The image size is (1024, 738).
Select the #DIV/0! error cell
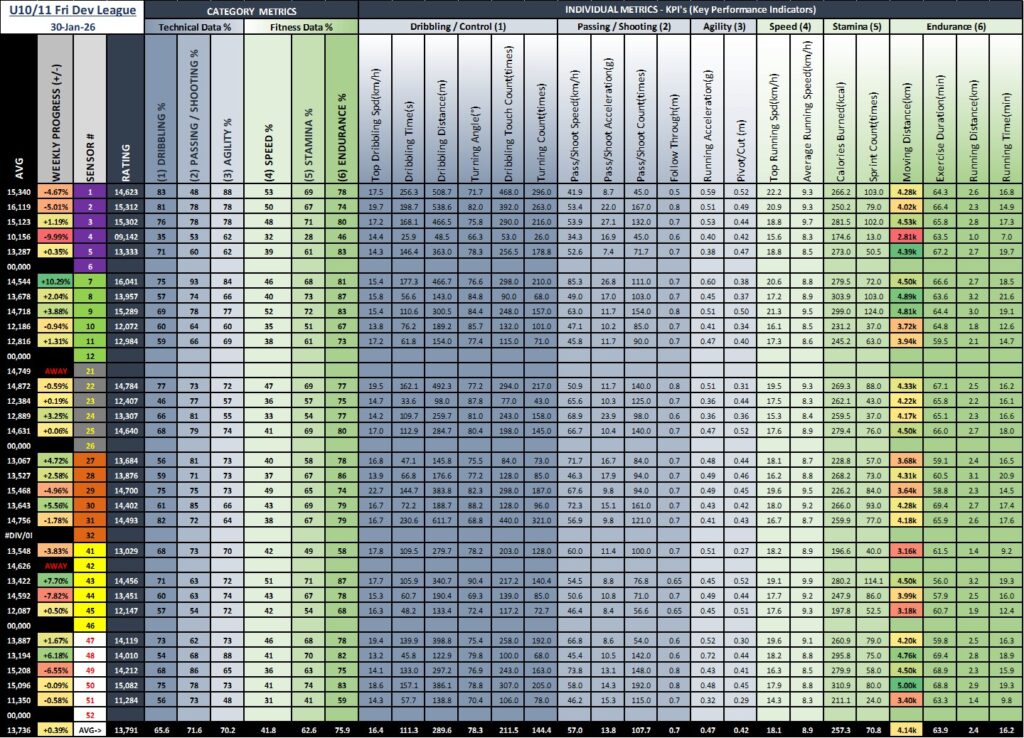pyautogui.click(x=20, y=536)
